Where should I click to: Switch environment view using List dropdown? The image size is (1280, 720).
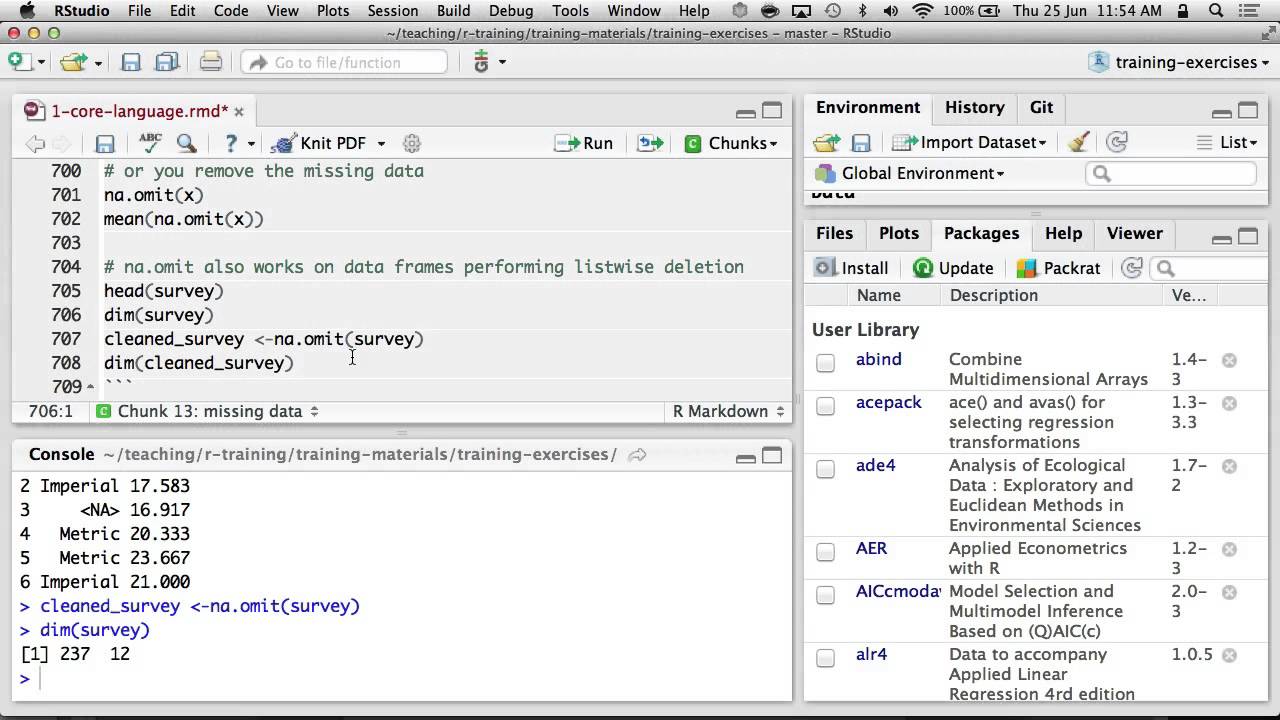coord(1227,142)
